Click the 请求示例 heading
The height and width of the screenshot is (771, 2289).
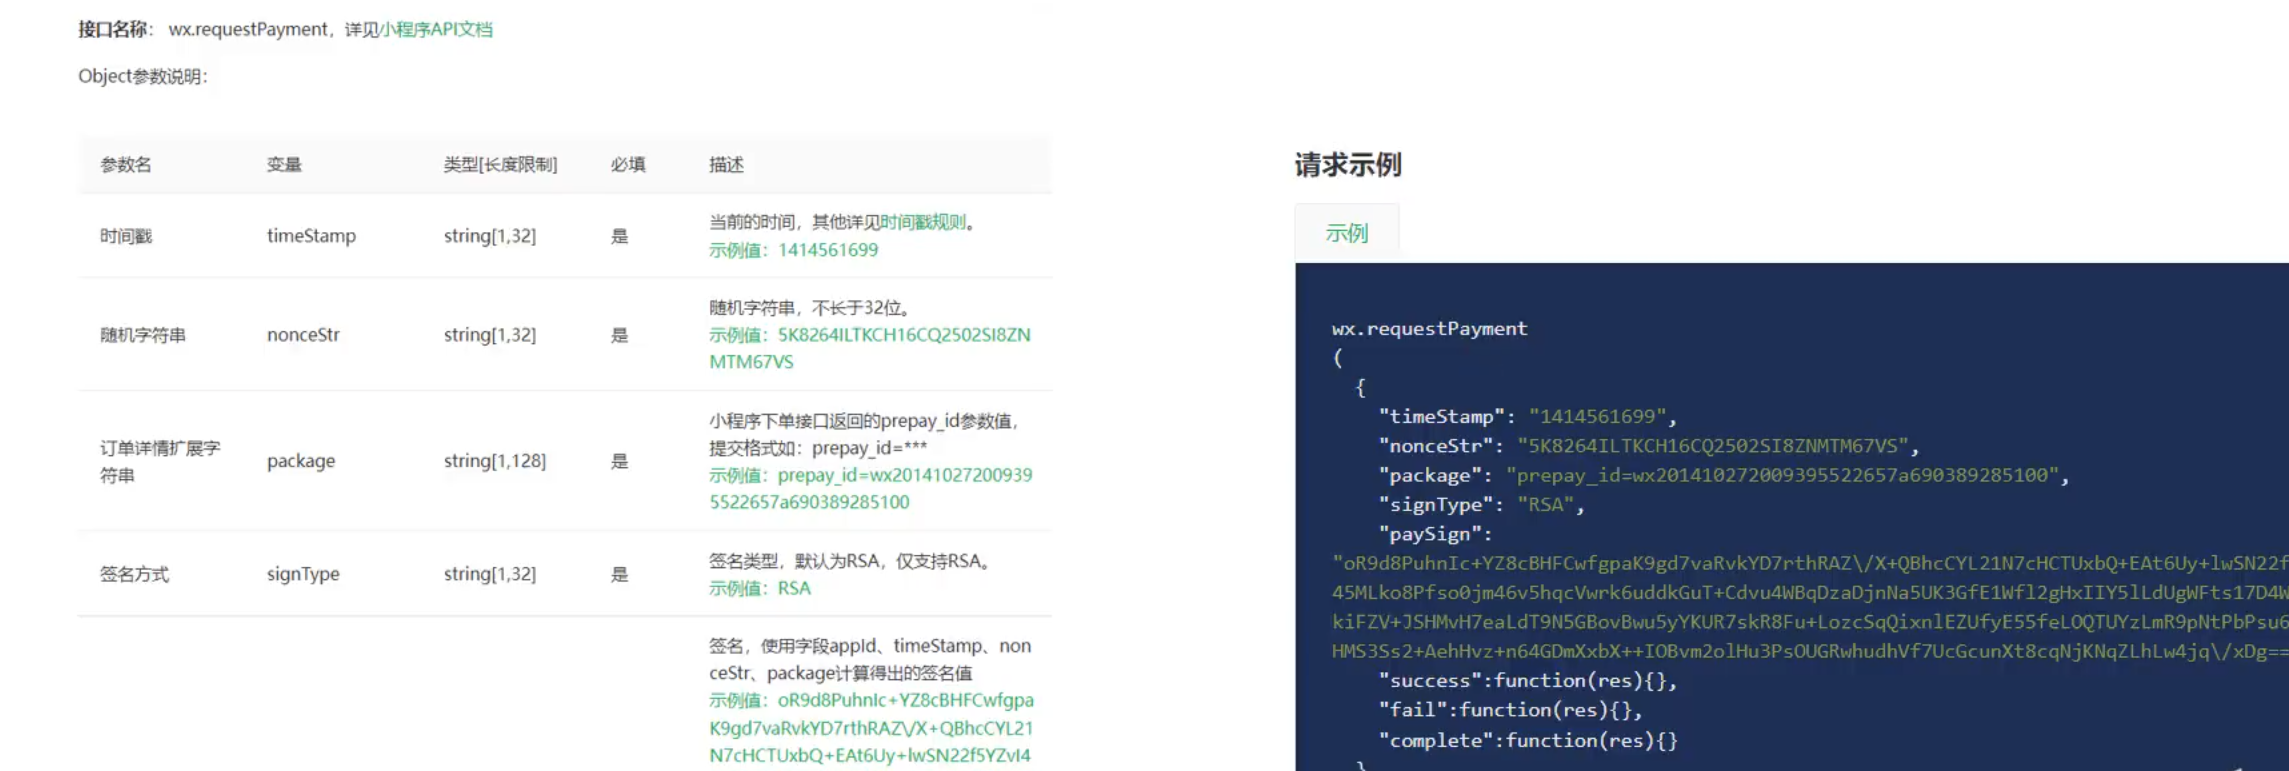(x=1348, y=164)
